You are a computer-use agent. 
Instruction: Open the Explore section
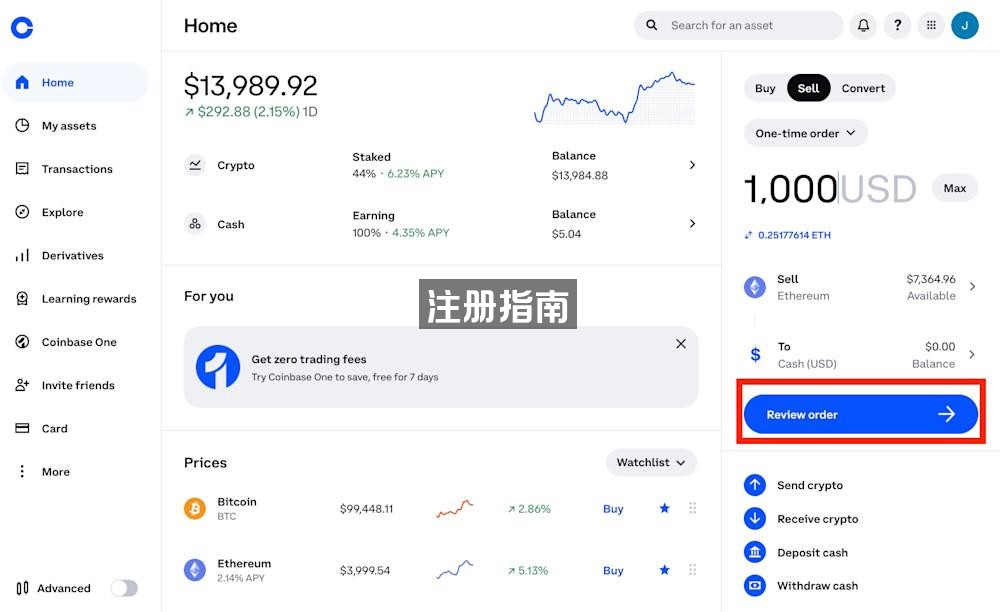click(62, 212)
